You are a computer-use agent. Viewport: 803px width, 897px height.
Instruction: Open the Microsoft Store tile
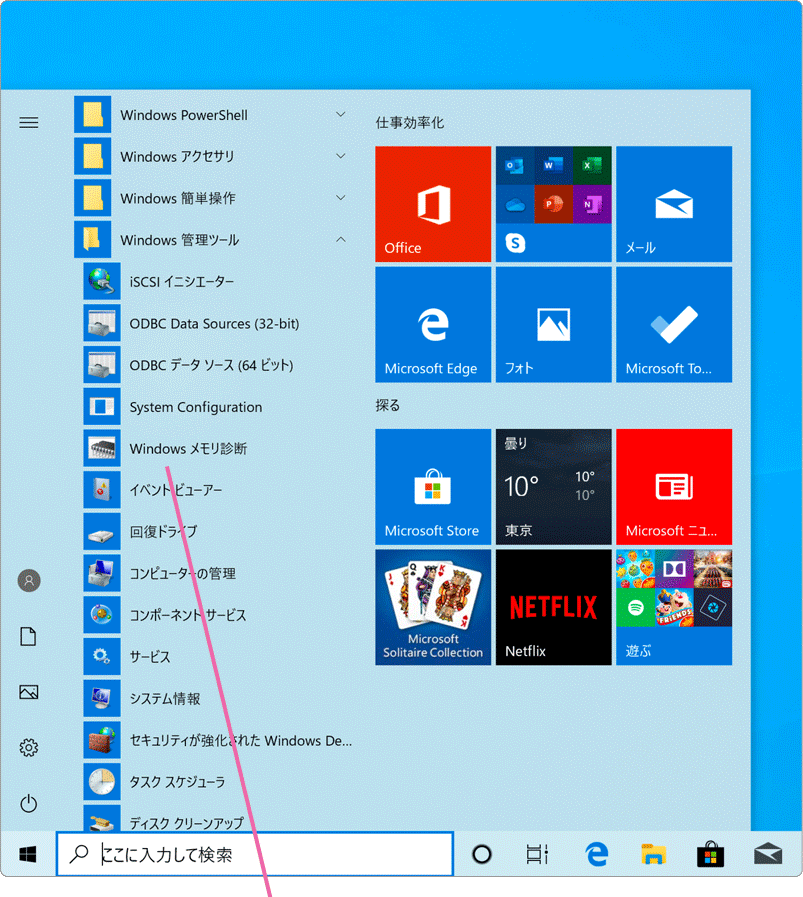[x=433, y=487]
